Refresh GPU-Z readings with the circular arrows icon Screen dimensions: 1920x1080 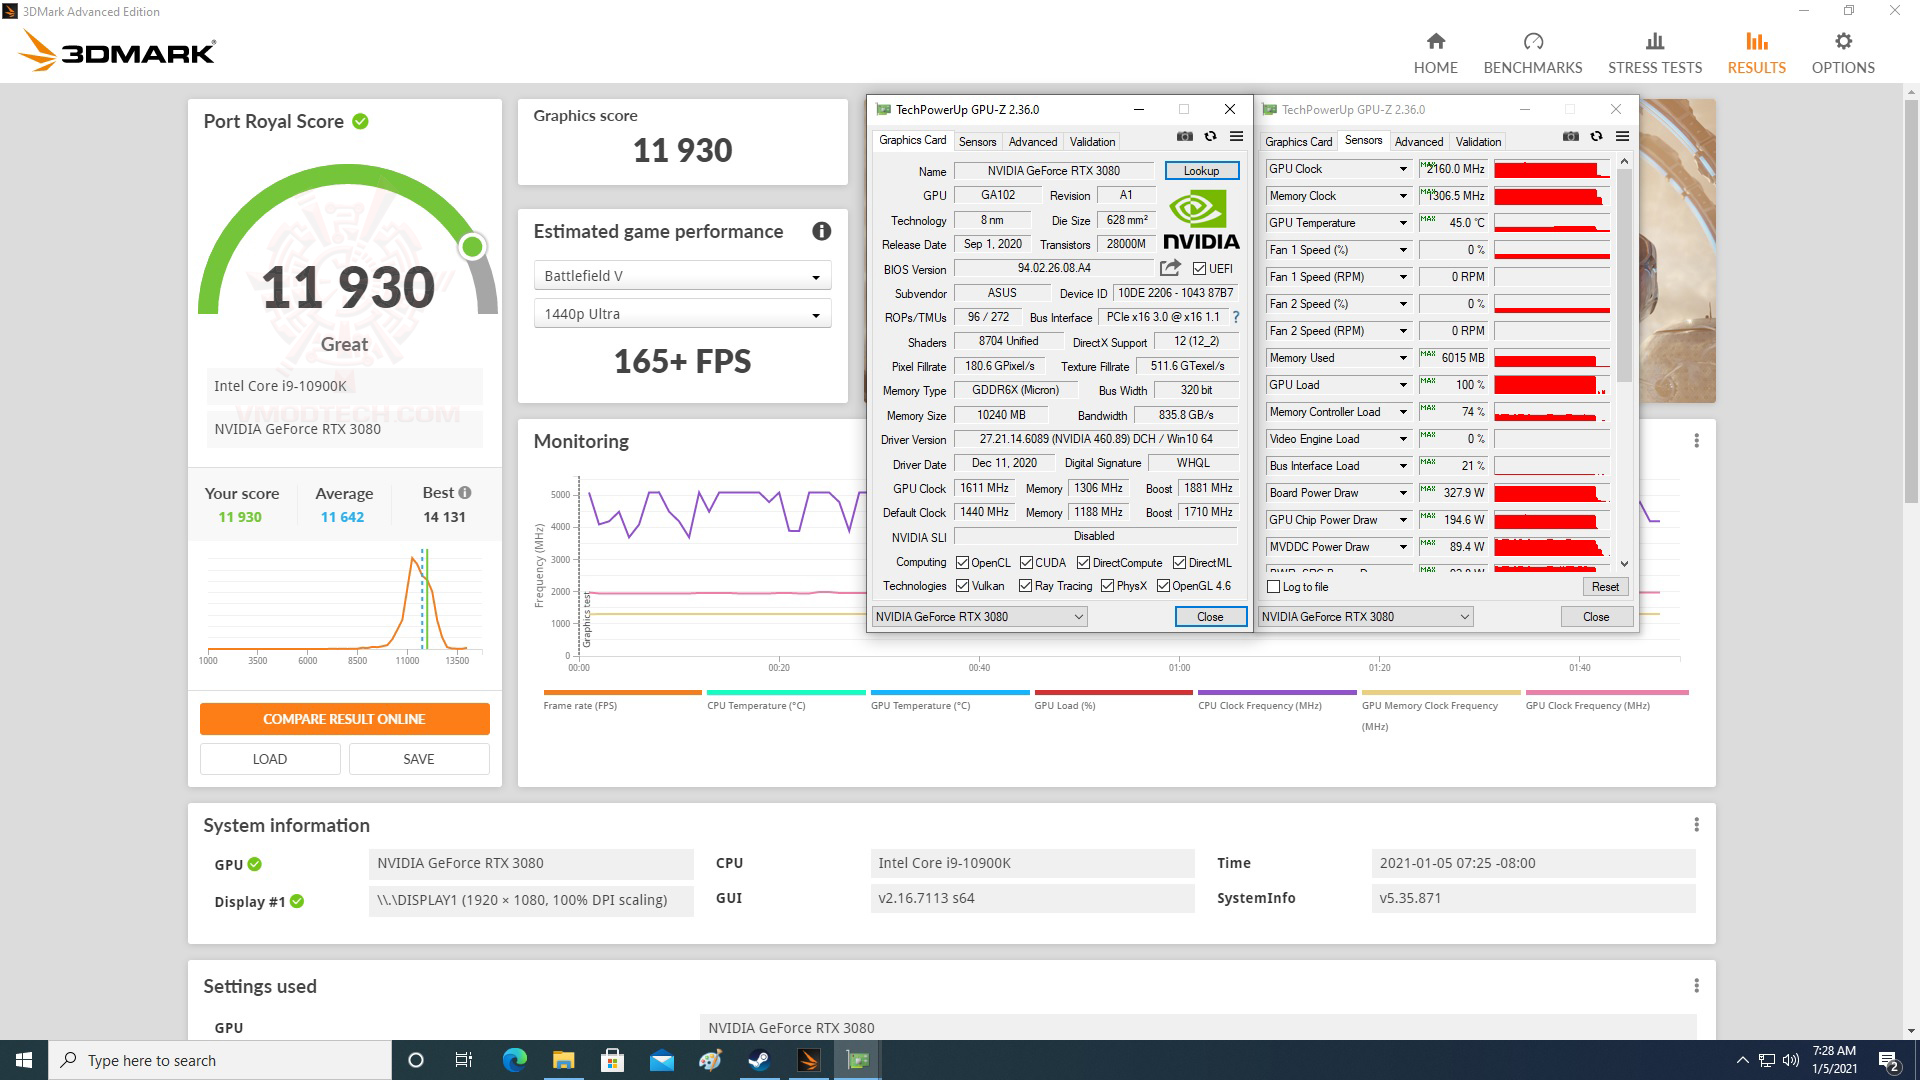click(x=1210, y=137)
